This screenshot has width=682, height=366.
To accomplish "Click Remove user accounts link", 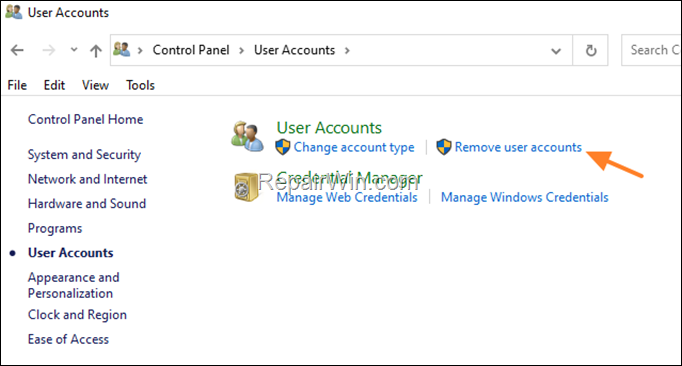I will pyautogui.click(x=518, y=147).
